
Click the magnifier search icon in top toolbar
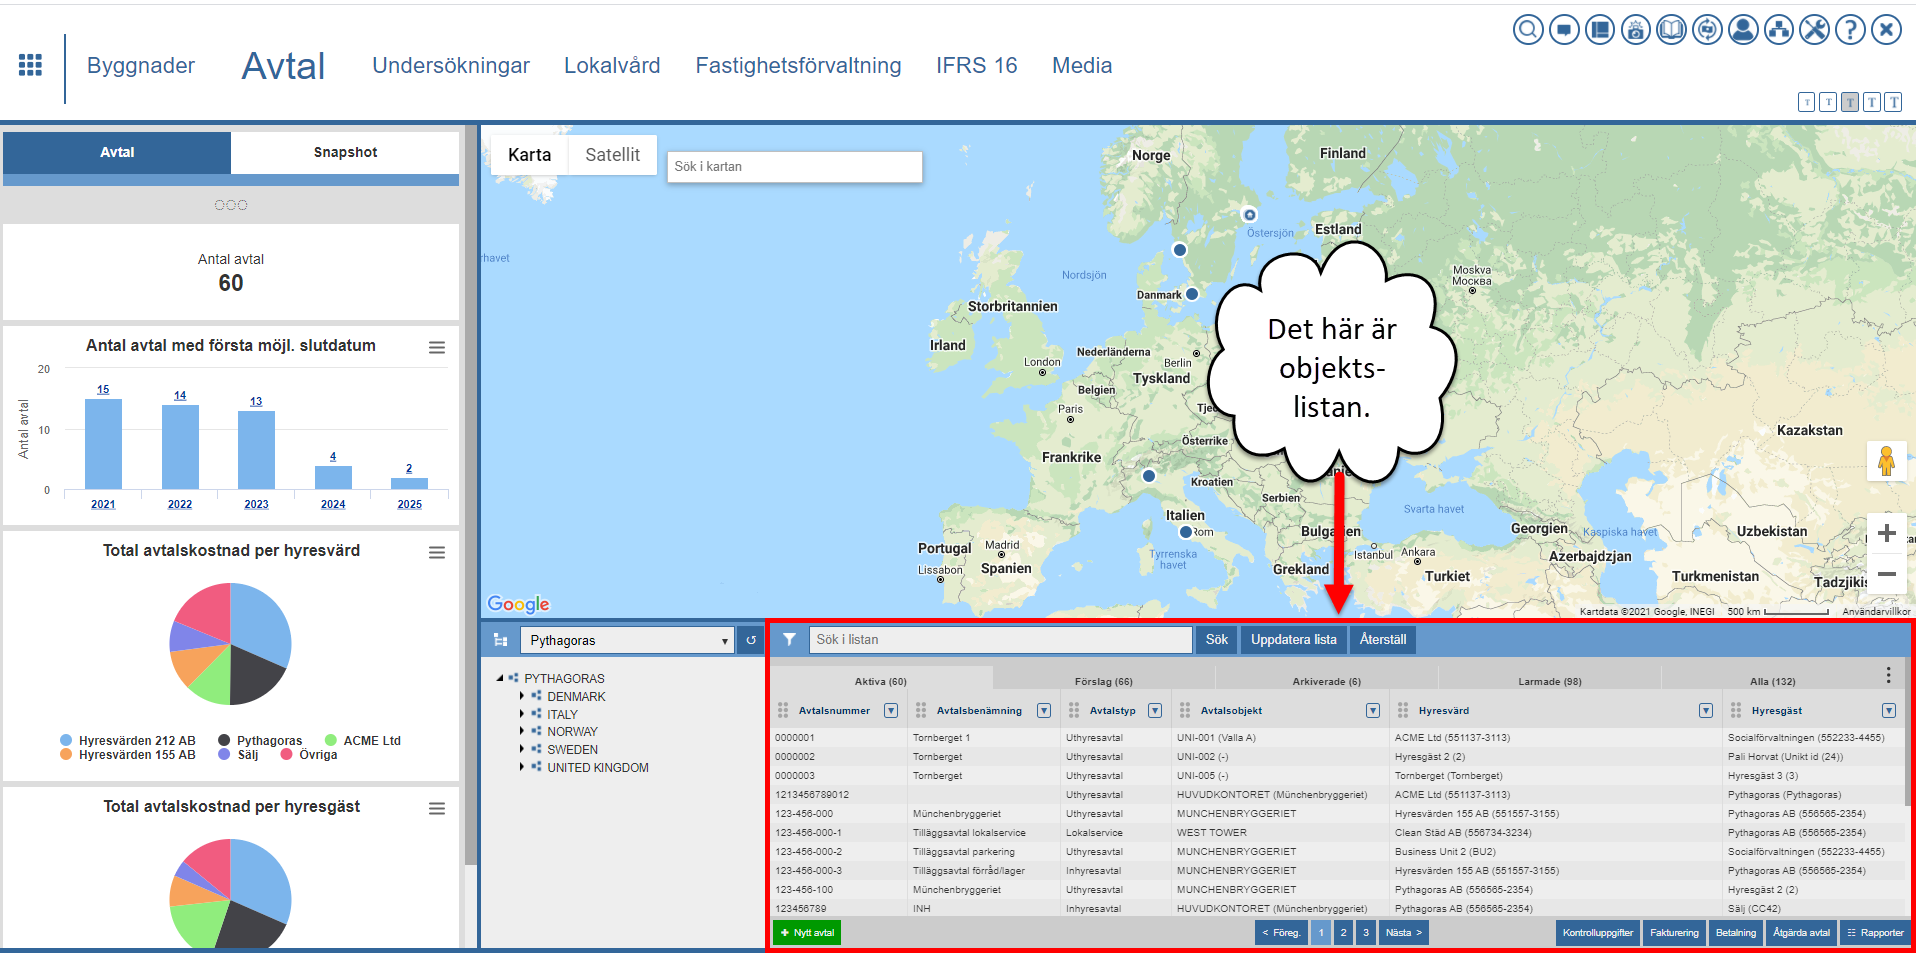1527,30
